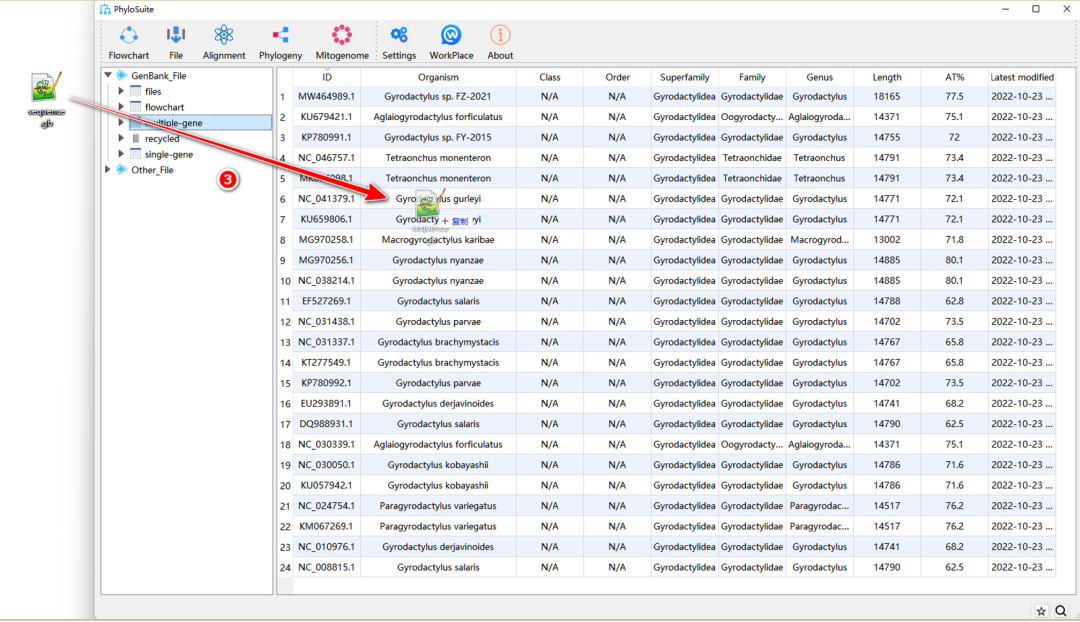Open the Phylogeny toolbar menu

point(280,43)
